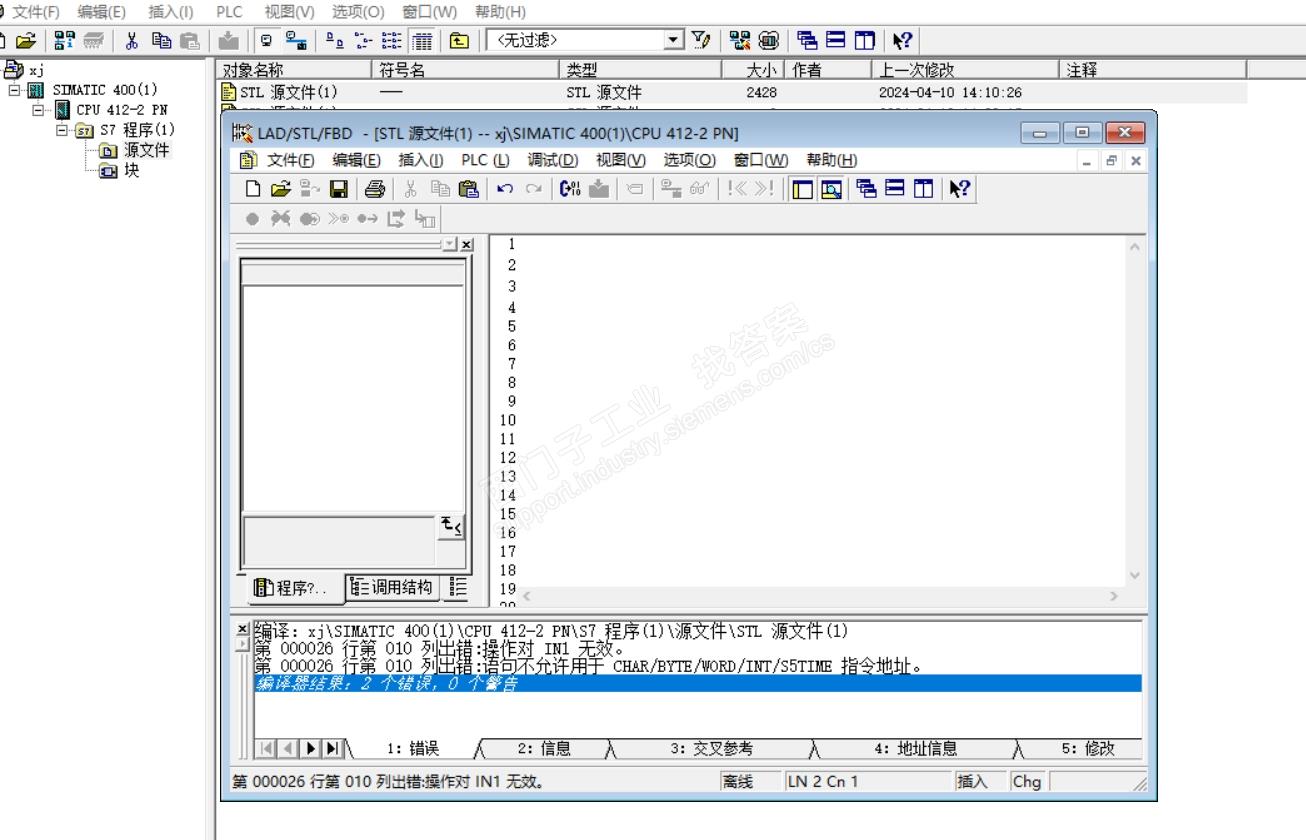The height and width of the screenshot is (840, 1306).
Task: Open PLC (L) menu in LAD/STL/FBD window
Action: pos(485,160)
